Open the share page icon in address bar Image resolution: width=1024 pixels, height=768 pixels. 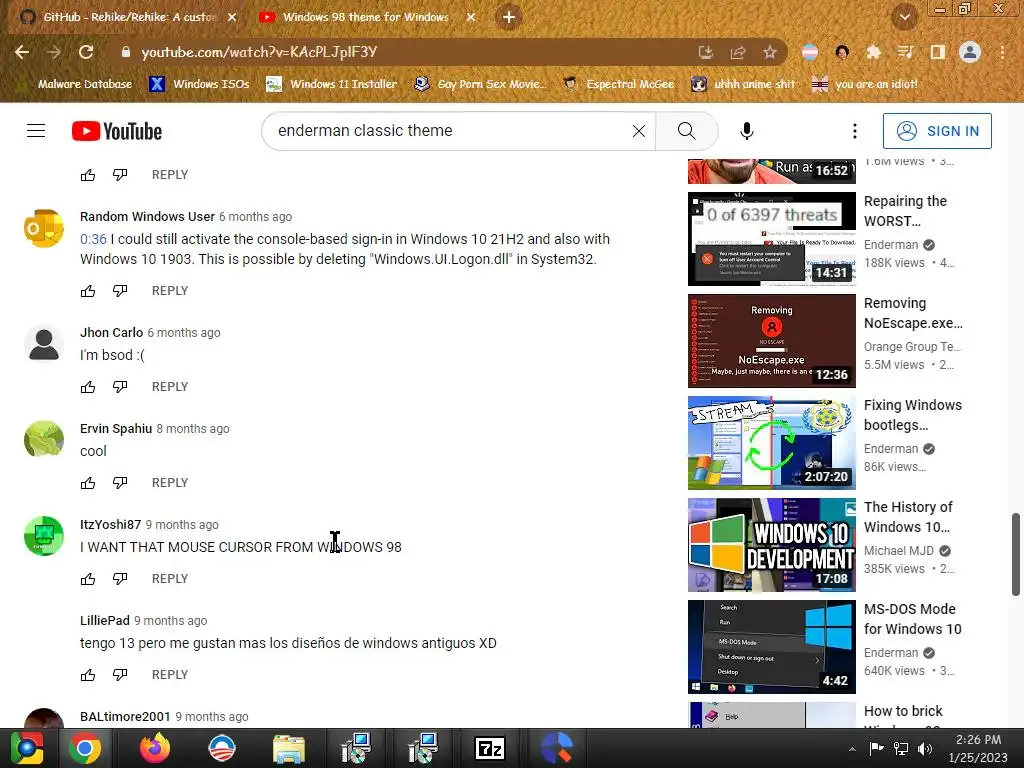[738, 52]
